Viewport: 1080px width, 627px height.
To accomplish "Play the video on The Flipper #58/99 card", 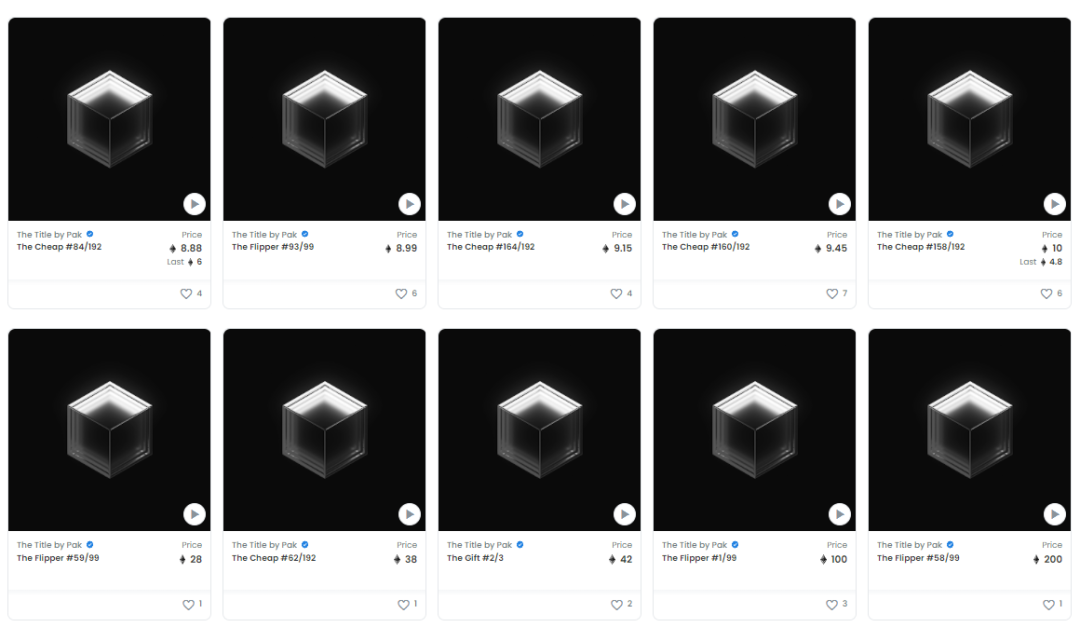I will point(1054,514).
